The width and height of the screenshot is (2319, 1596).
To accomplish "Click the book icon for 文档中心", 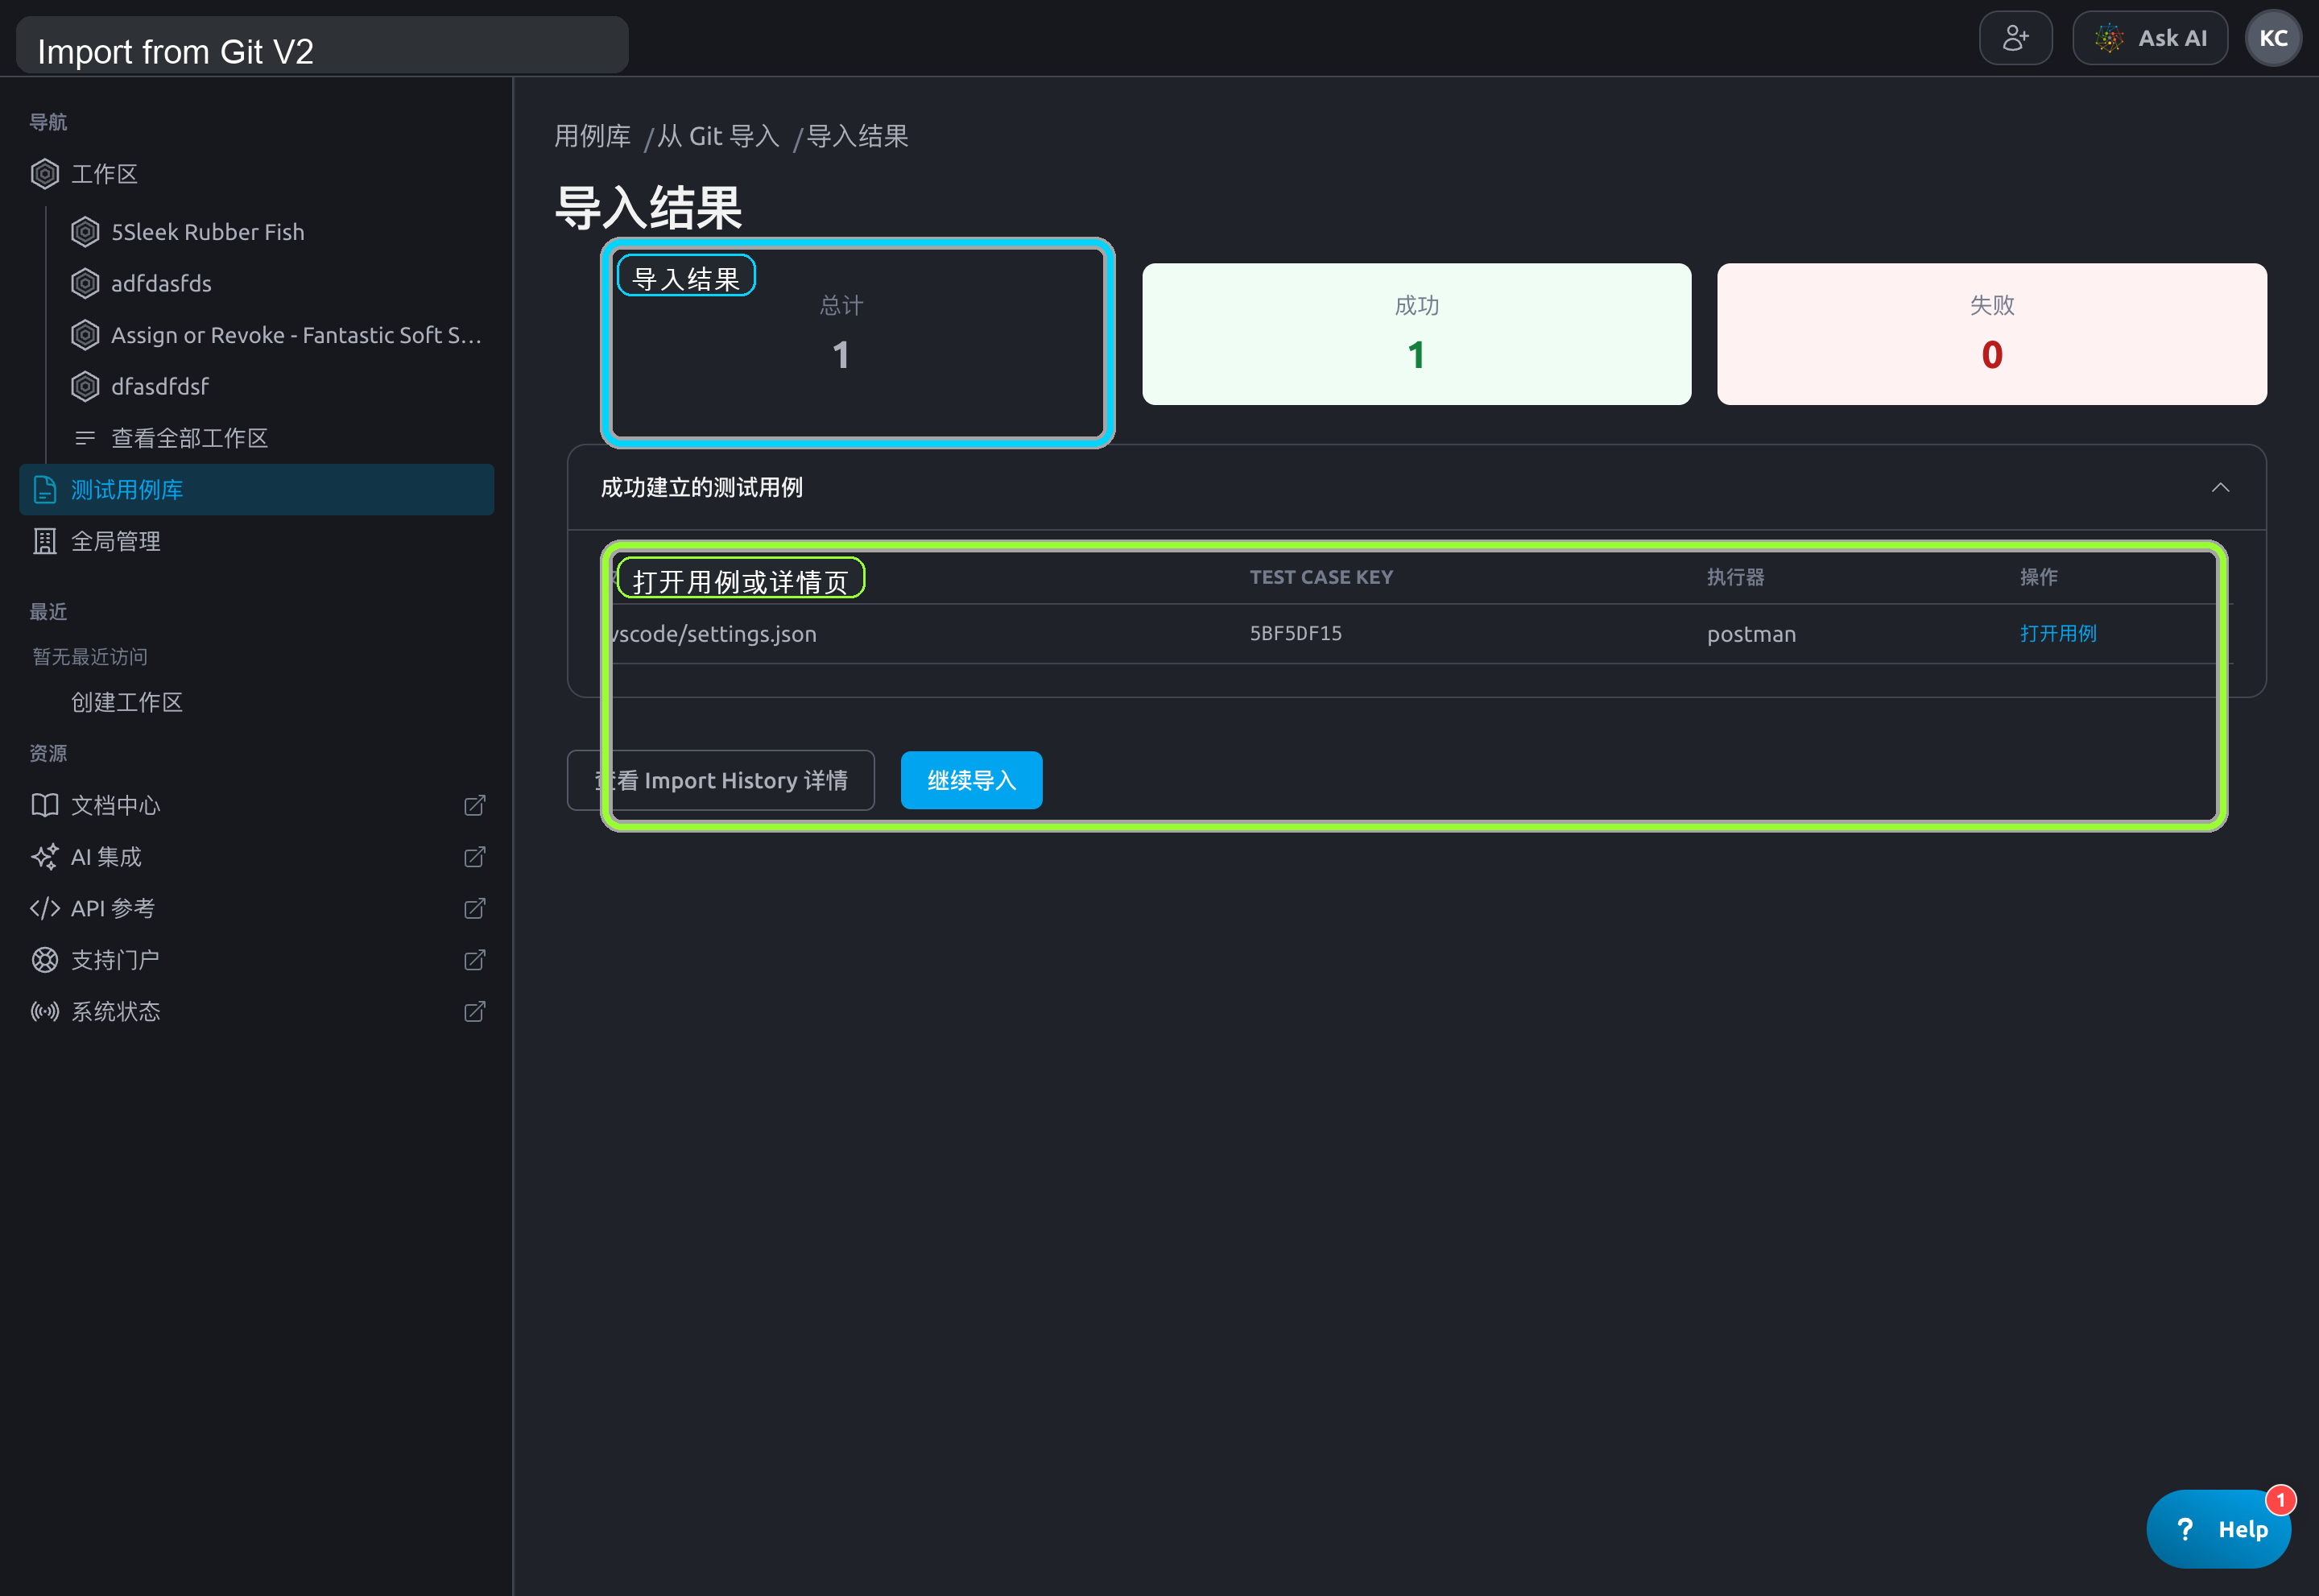I will coord(45,805).
